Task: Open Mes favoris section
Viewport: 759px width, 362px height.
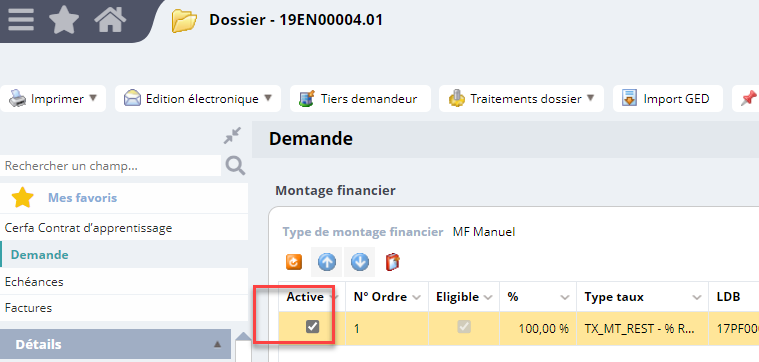Action: pos(124,198)
